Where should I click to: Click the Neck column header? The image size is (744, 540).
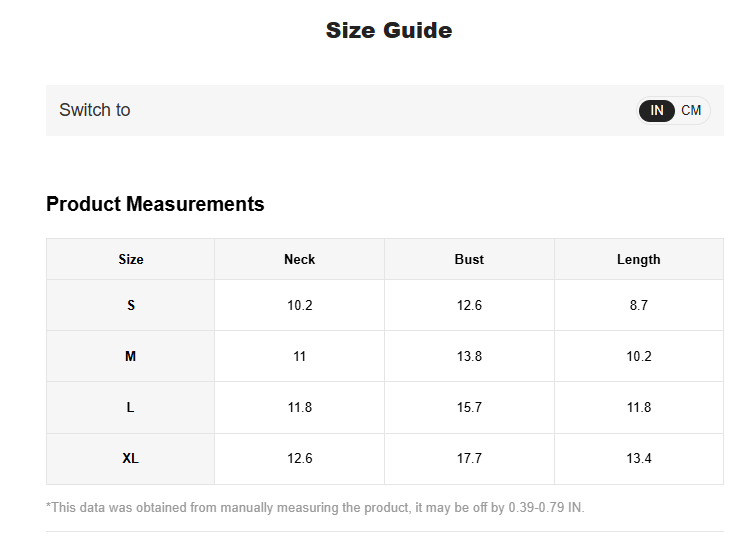299,260
